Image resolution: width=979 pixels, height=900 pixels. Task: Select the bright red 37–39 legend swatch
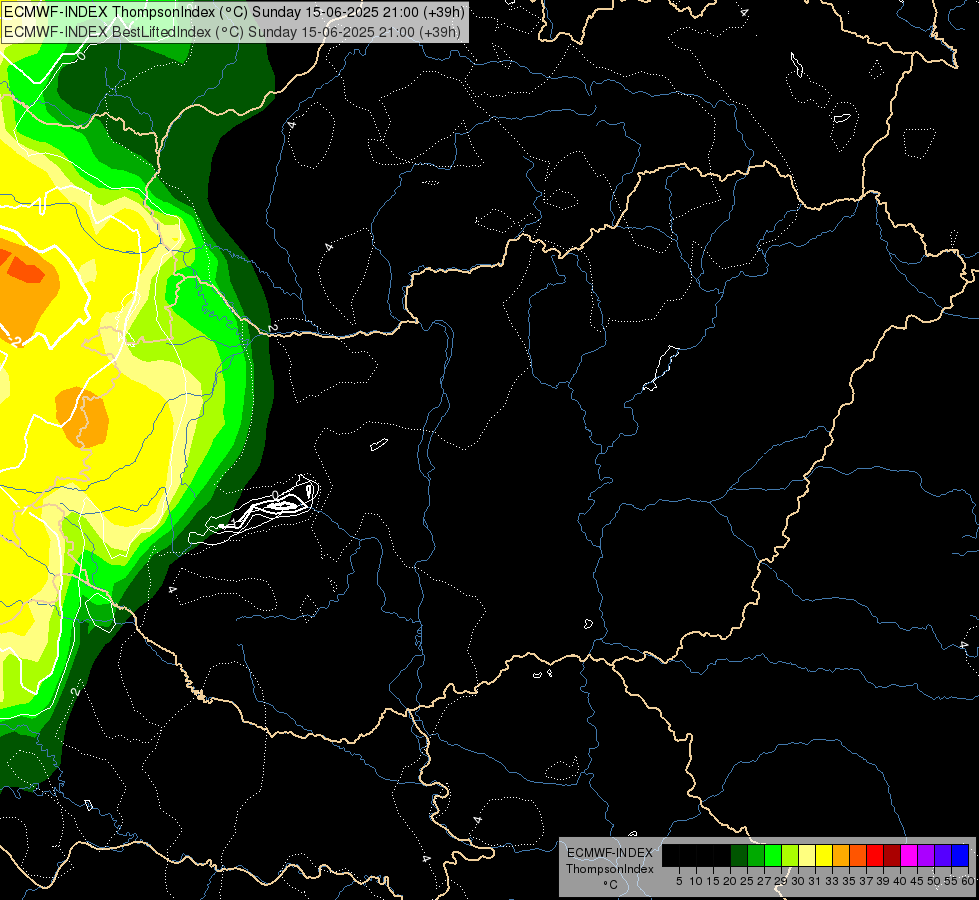(875, 855)
